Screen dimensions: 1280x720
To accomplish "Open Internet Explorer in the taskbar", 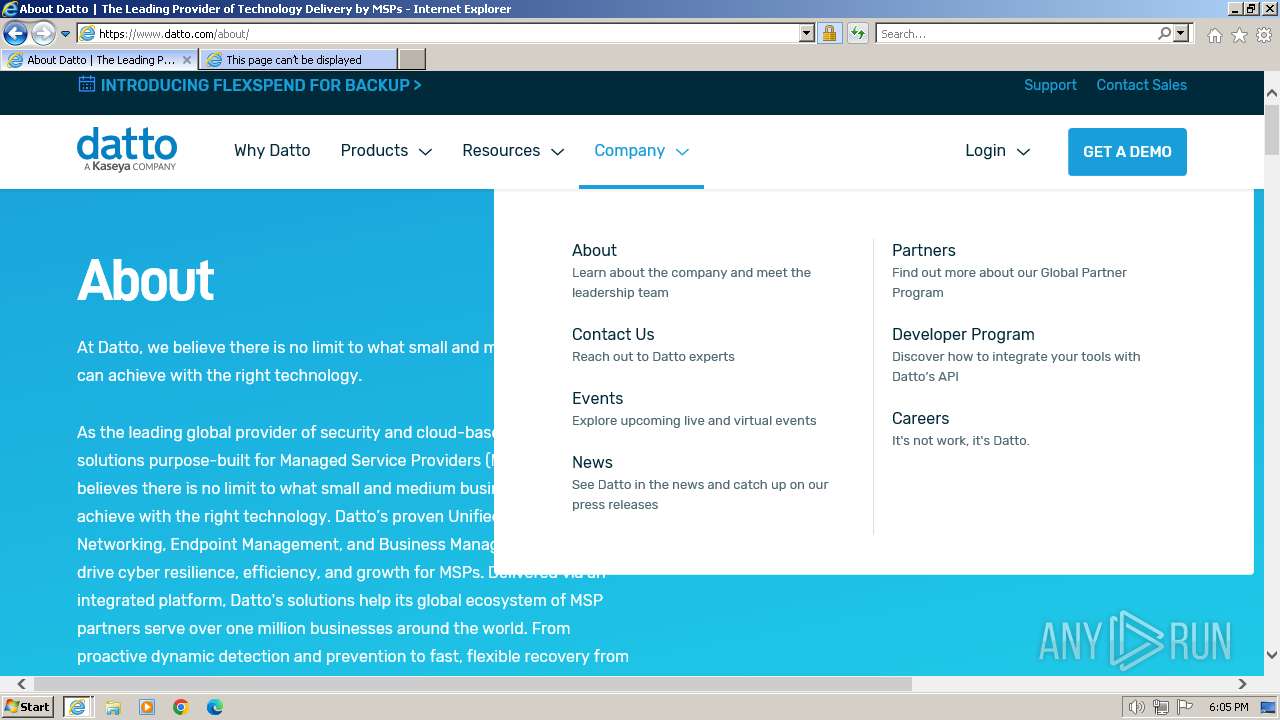I will (x=77, y=706).
